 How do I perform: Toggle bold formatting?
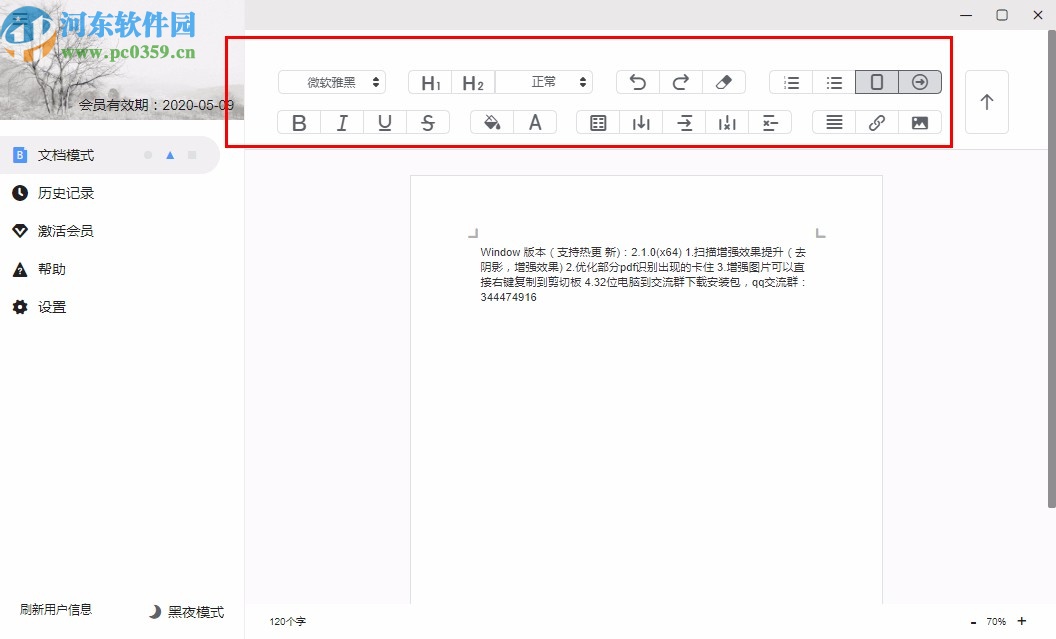tap(299, 123)
